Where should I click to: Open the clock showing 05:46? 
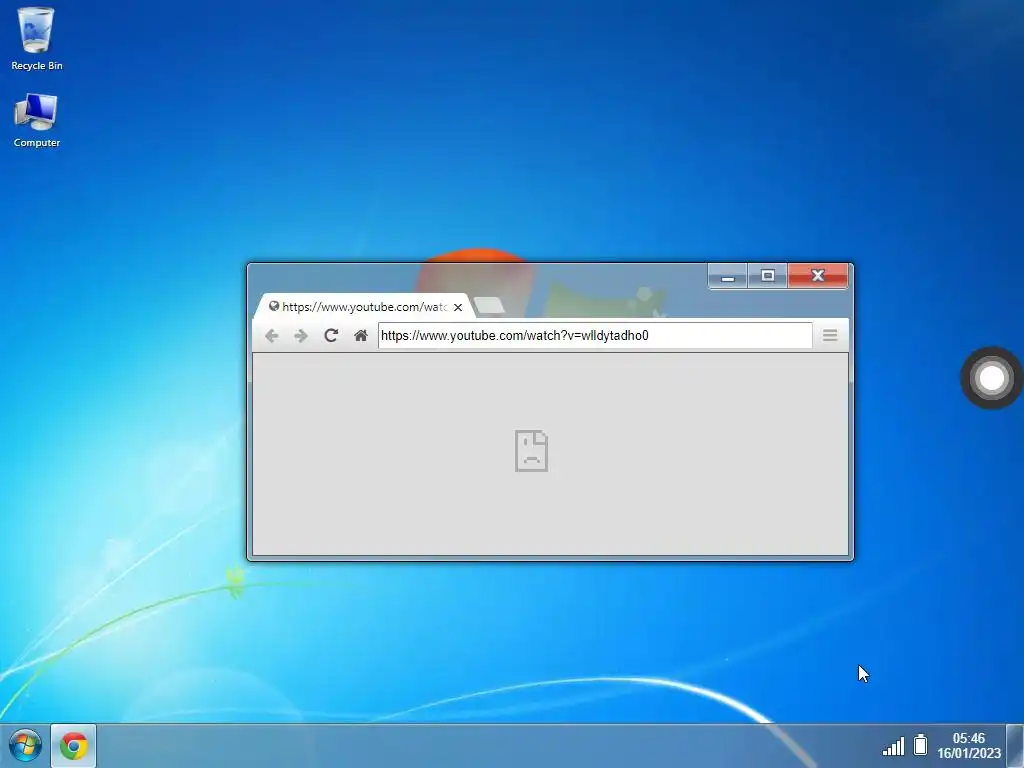[968, 745]
